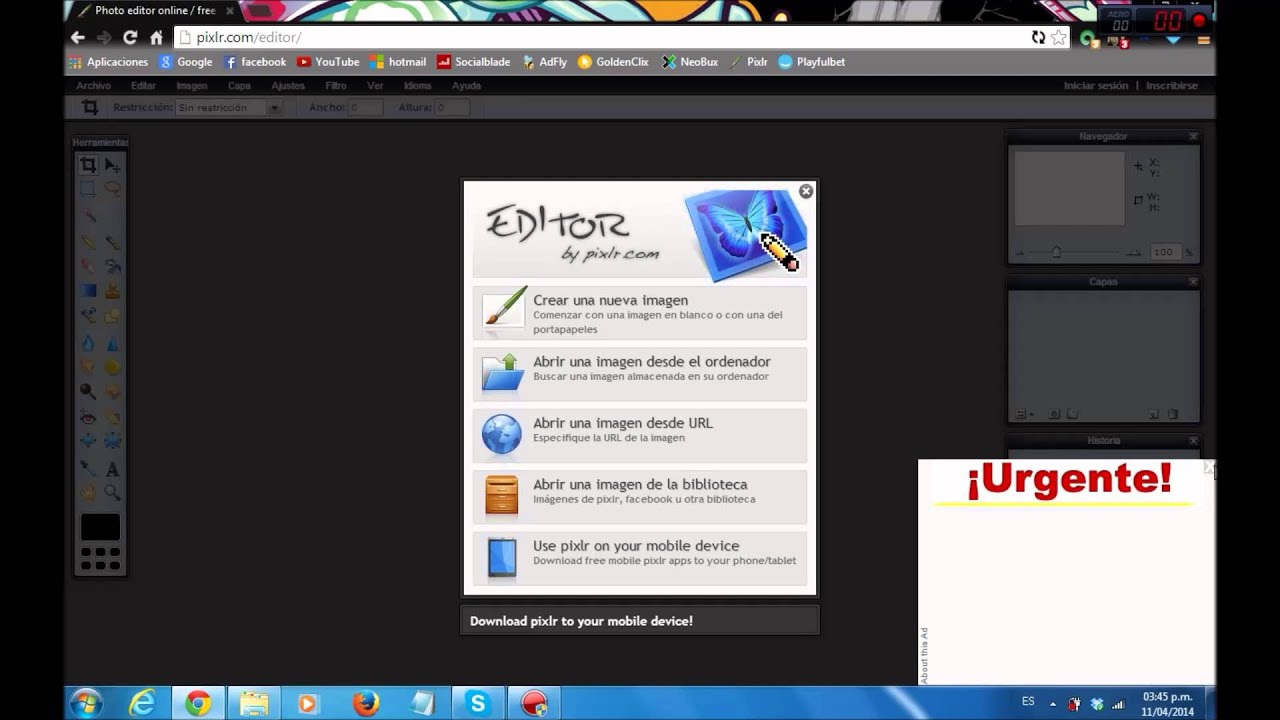1280x720 pixels.
Task: Select the Dodge tool
Action: coord(88,391)
